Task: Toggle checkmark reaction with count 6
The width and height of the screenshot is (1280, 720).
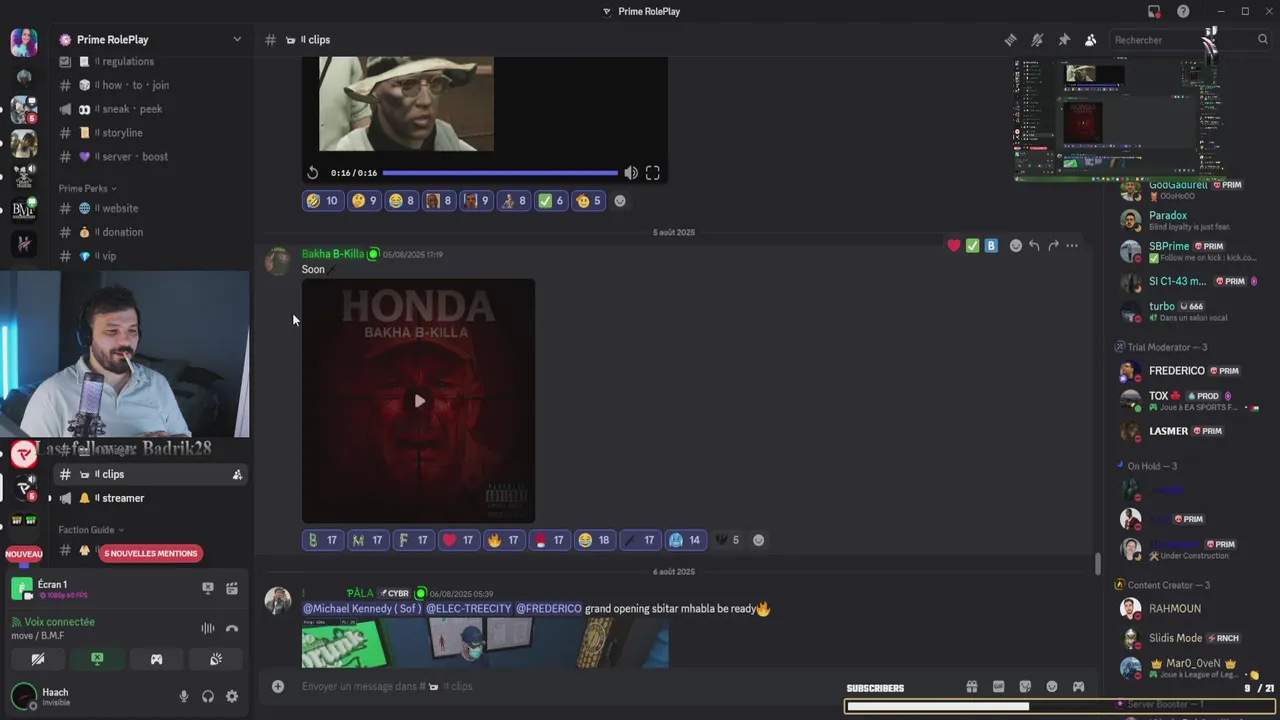Action: [550, 201]
